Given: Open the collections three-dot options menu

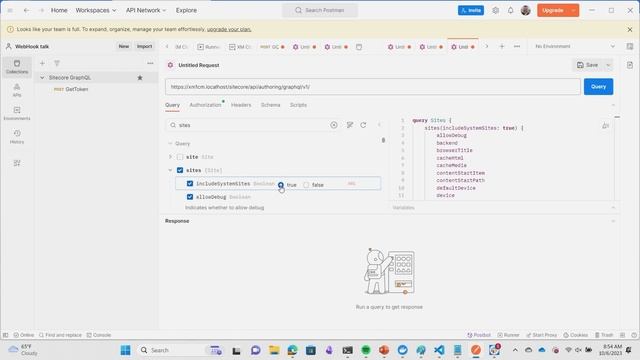Looking at the screenshot, I should pyautogui.click(x=150, y=63).
